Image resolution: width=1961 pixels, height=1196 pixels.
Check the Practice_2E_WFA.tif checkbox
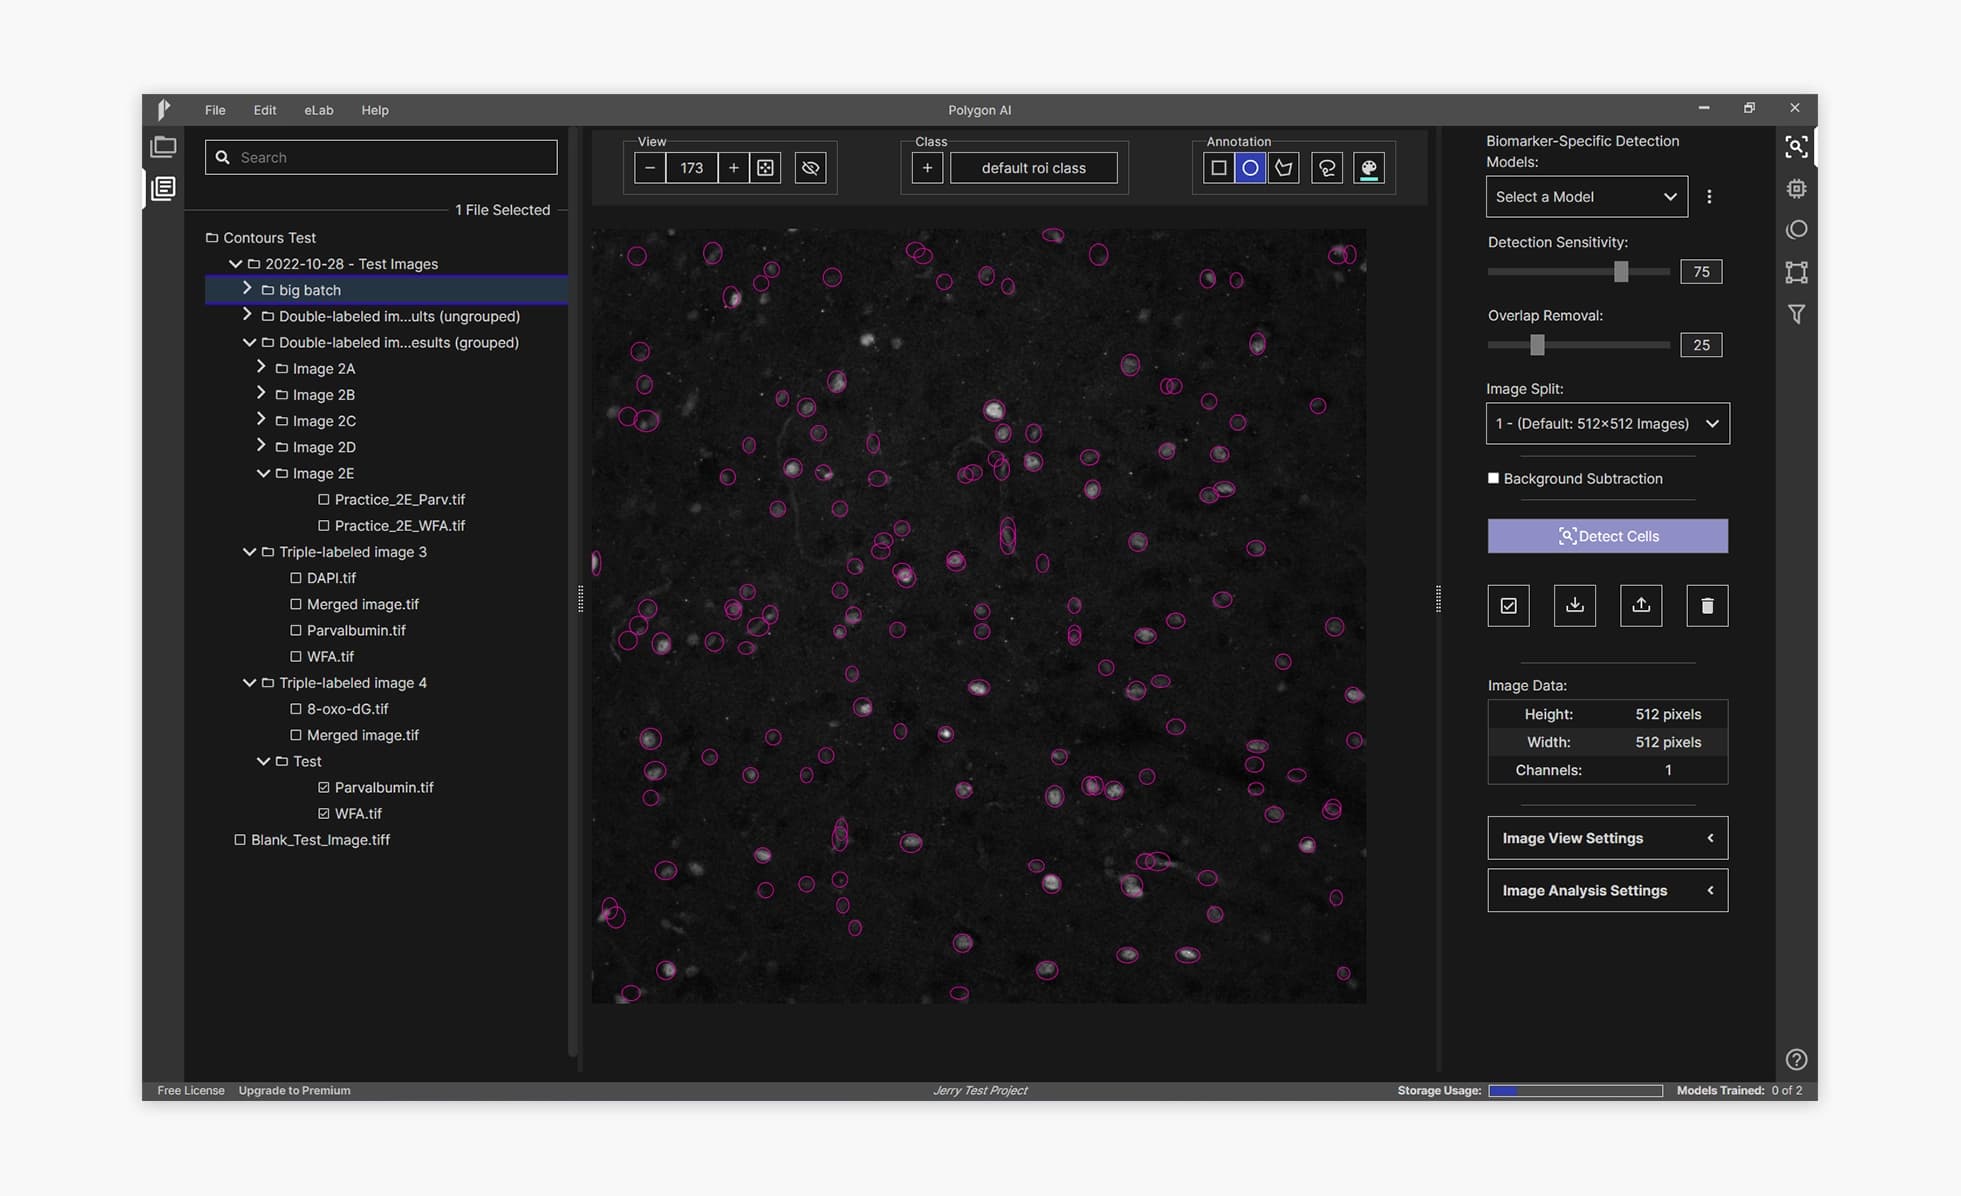click(323, 526)
